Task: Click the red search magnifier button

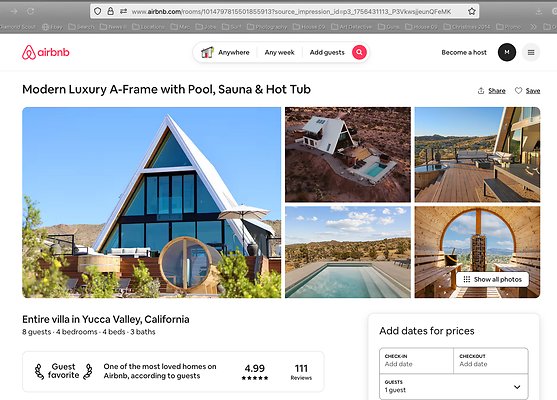Action: point(359,52)
